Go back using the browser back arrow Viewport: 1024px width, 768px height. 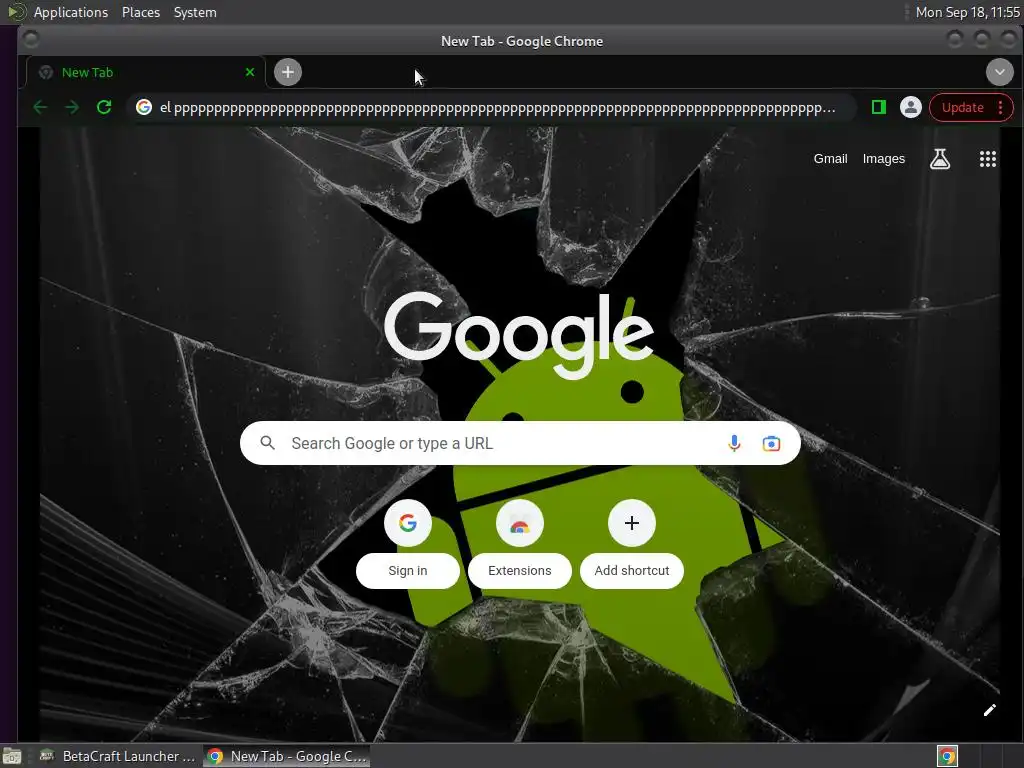(40, 107)
